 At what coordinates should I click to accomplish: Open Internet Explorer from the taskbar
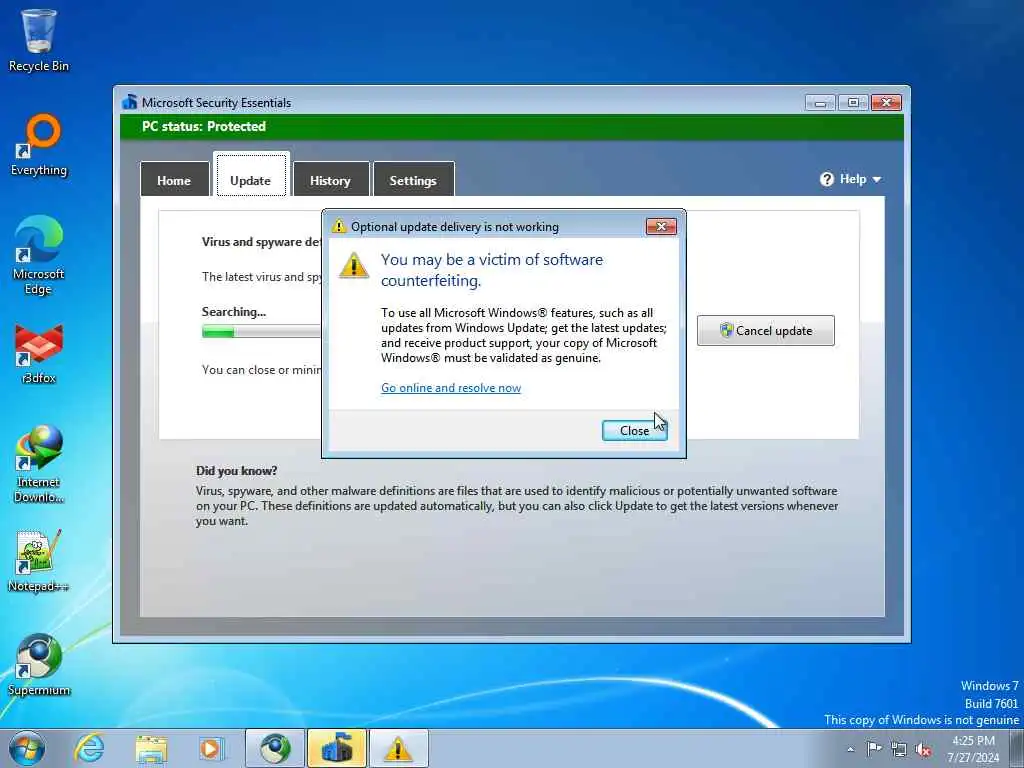click(89, 748)
